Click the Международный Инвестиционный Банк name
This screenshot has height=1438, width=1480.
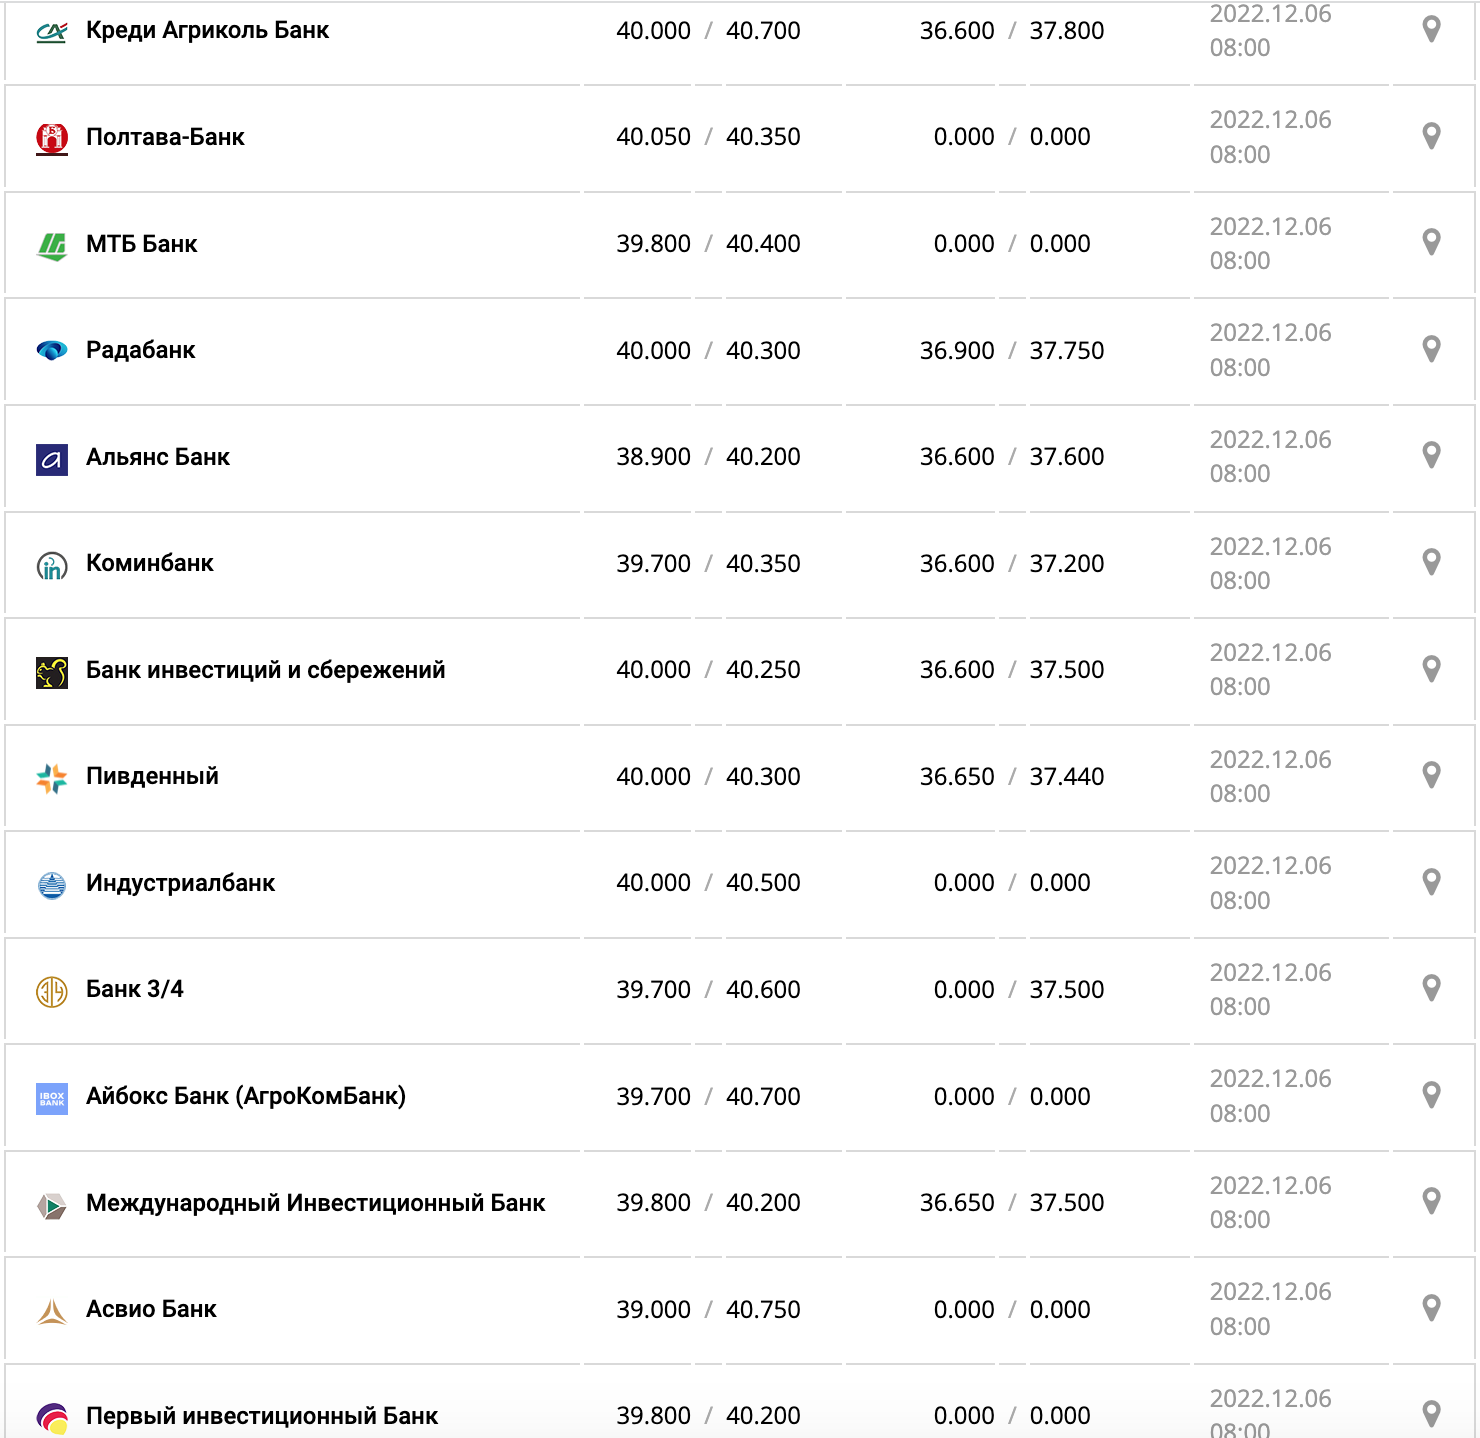pyautogui.click(x=315, y=1203)
